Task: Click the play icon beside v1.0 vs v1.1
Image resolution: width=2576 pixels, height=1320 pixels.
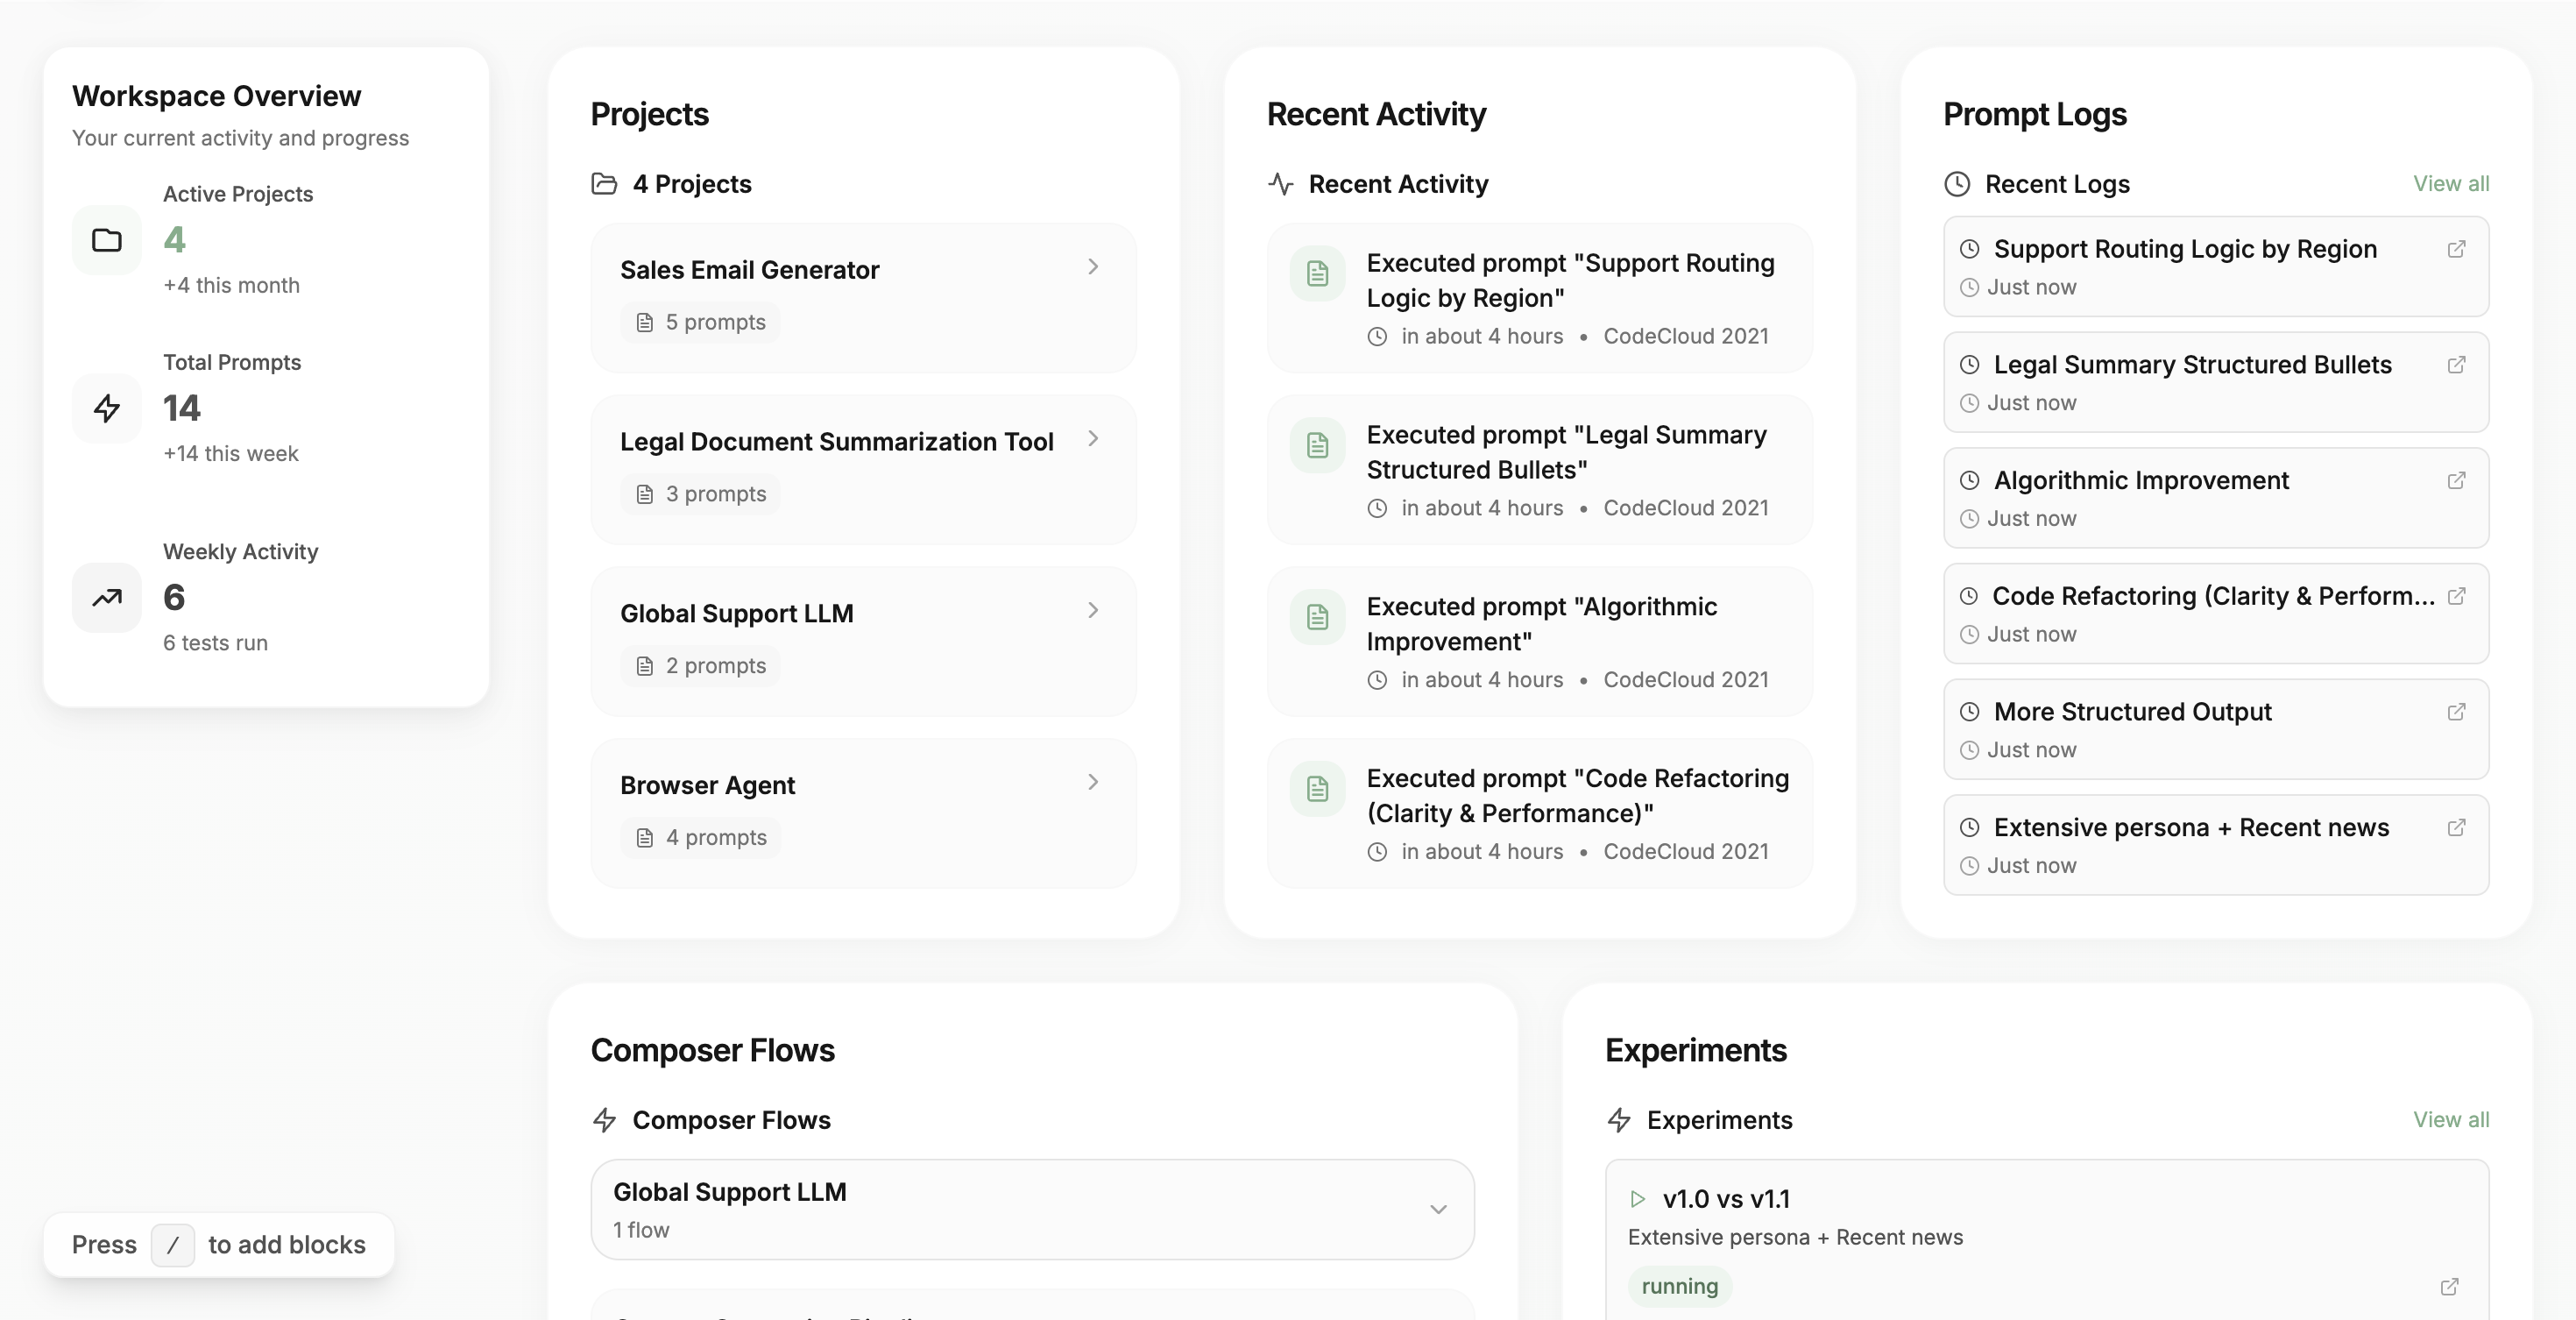Action: 1637,1199
